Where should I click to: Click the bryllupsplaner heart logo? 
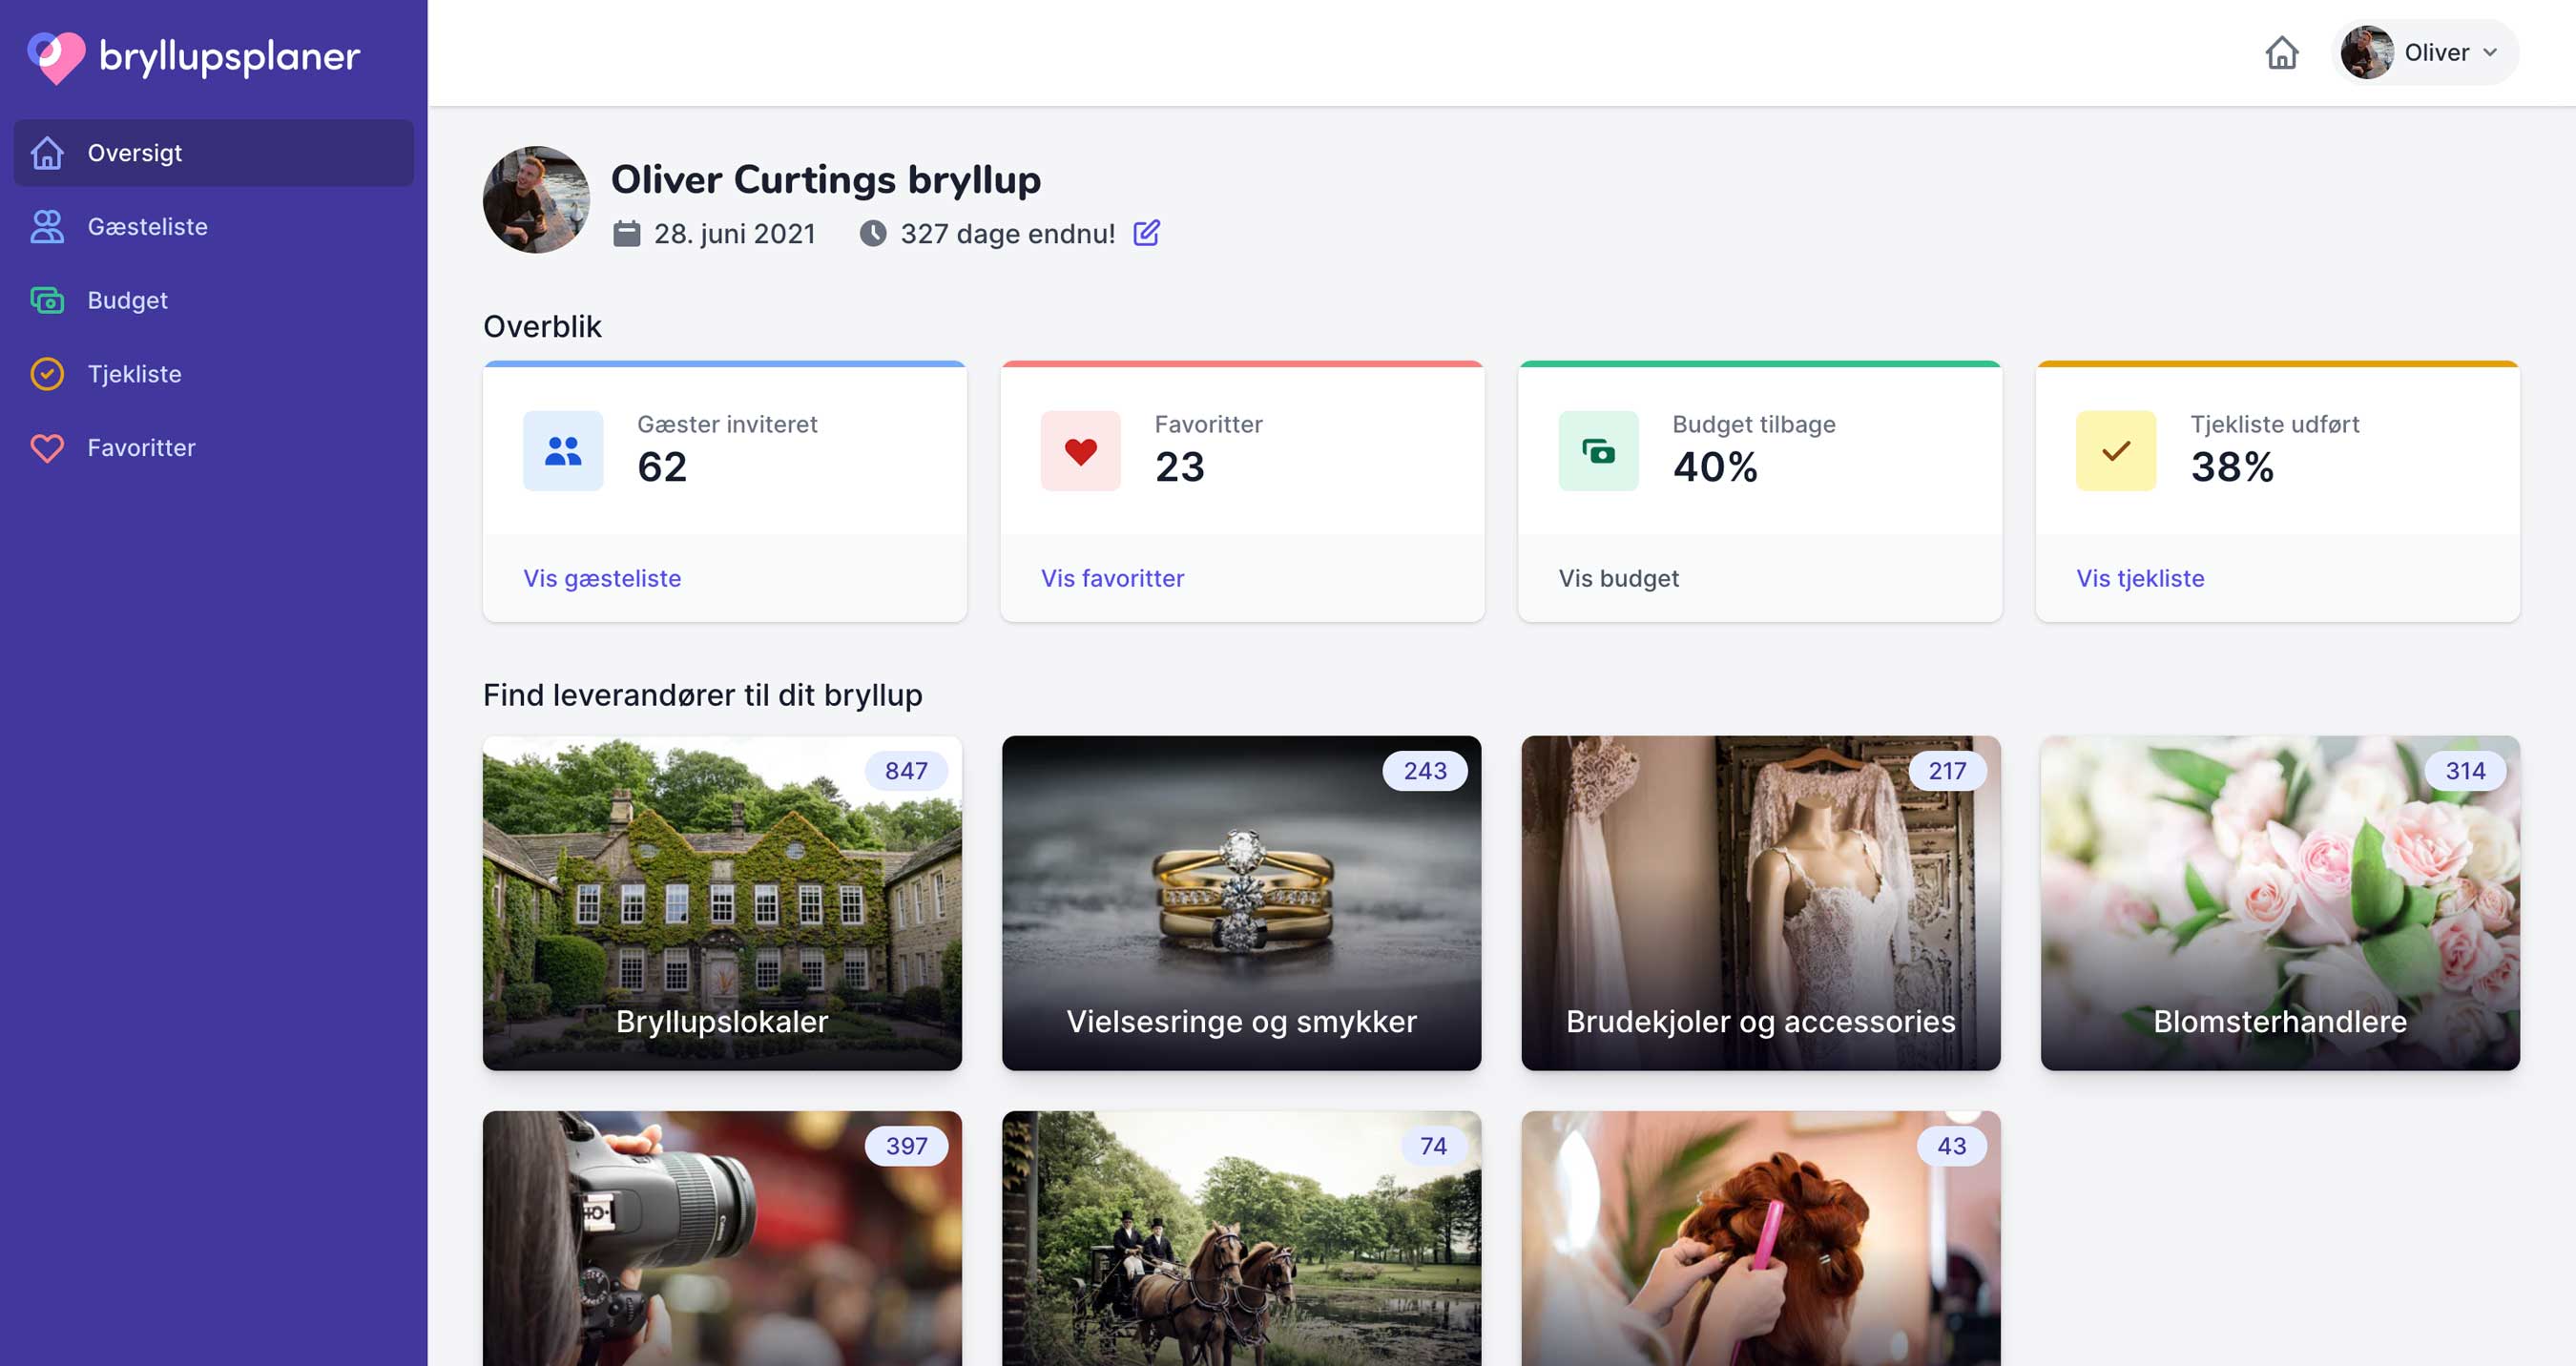(x=56, y=57)
